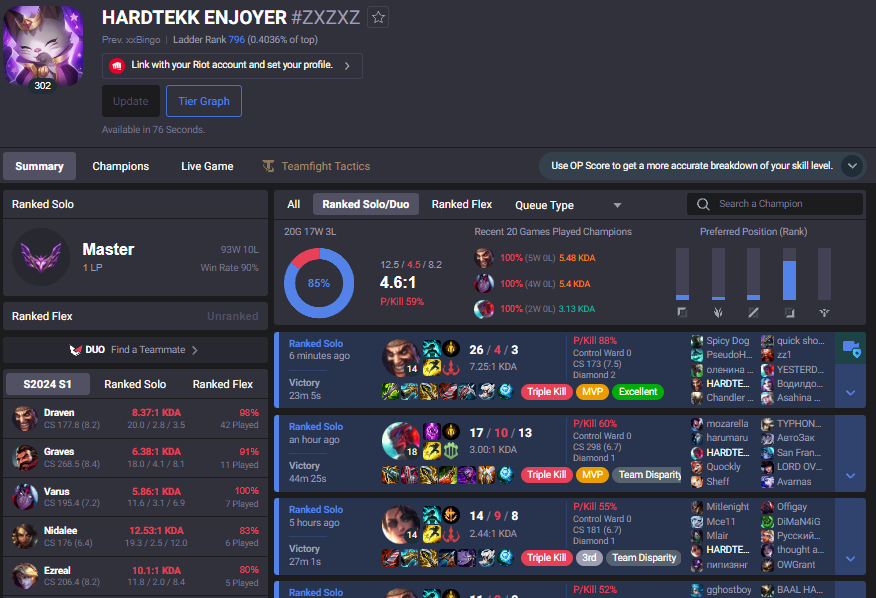
Task: Open the Live Game tab
Action: tap(207, 166)
